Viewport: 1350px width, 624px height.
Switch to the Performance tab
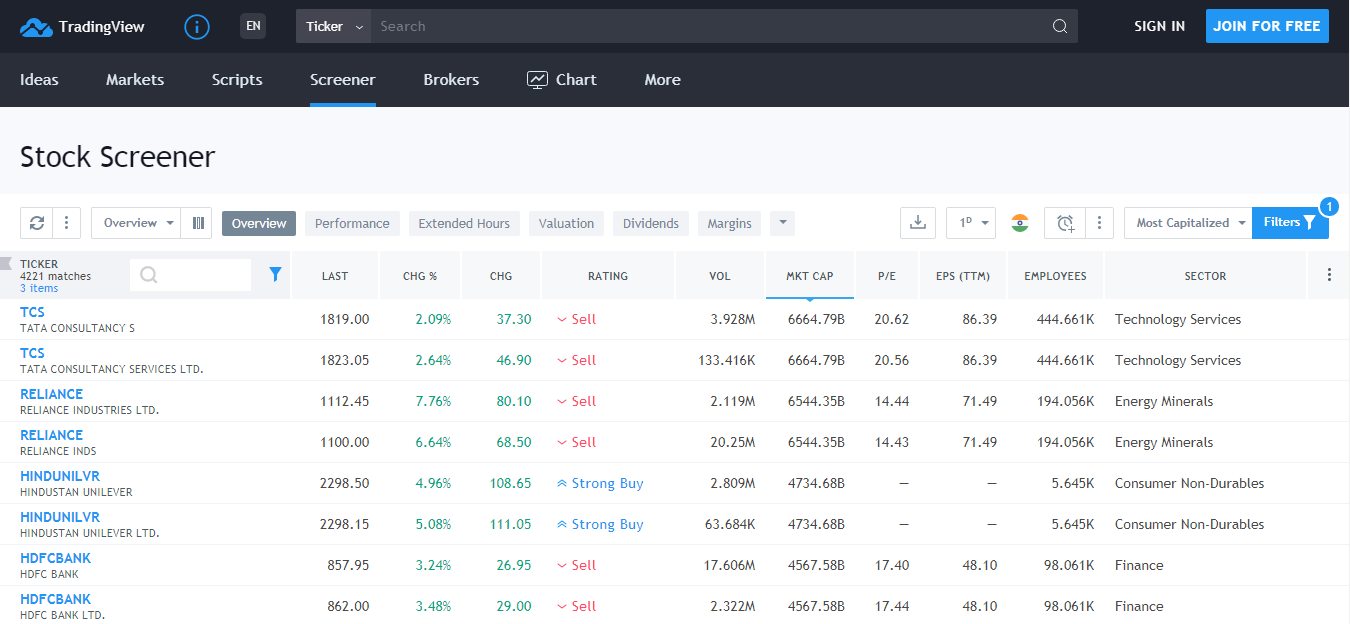tap(352, 223)
